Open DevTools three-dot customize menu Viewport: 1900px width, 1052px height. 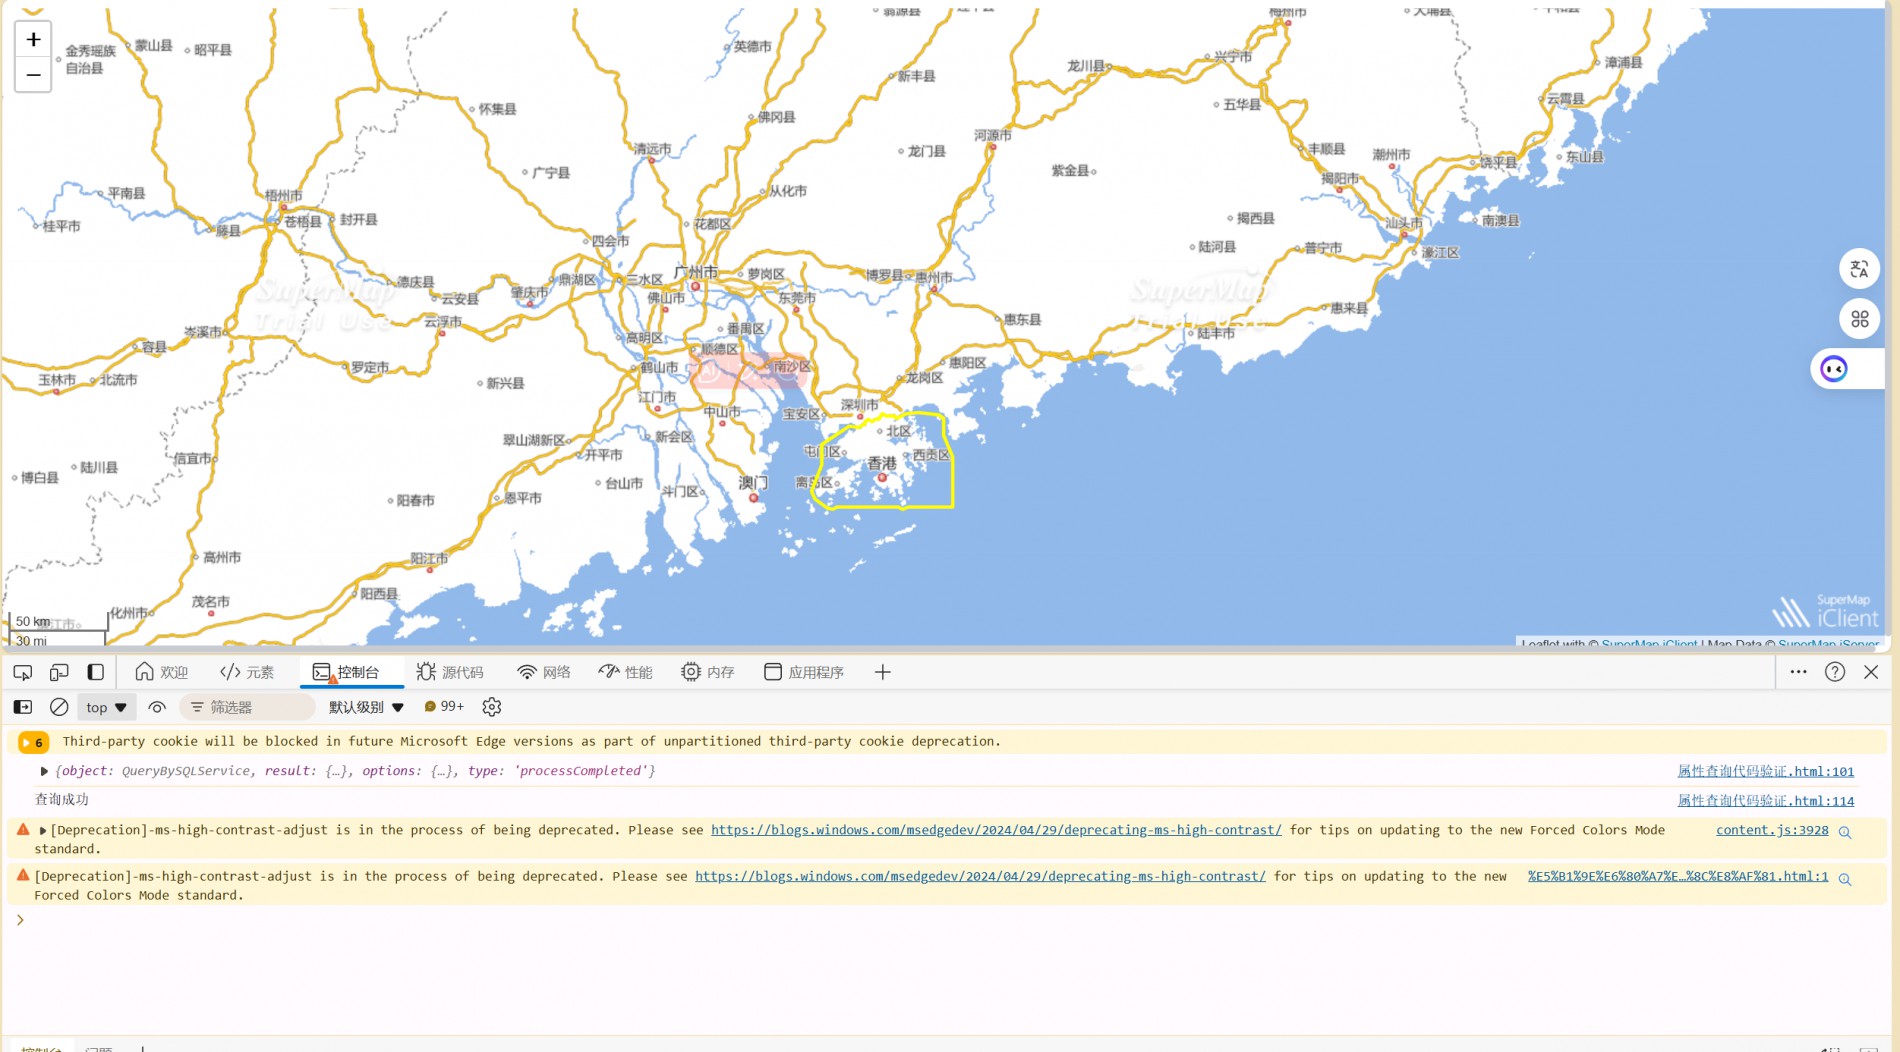coord(1798,672)
